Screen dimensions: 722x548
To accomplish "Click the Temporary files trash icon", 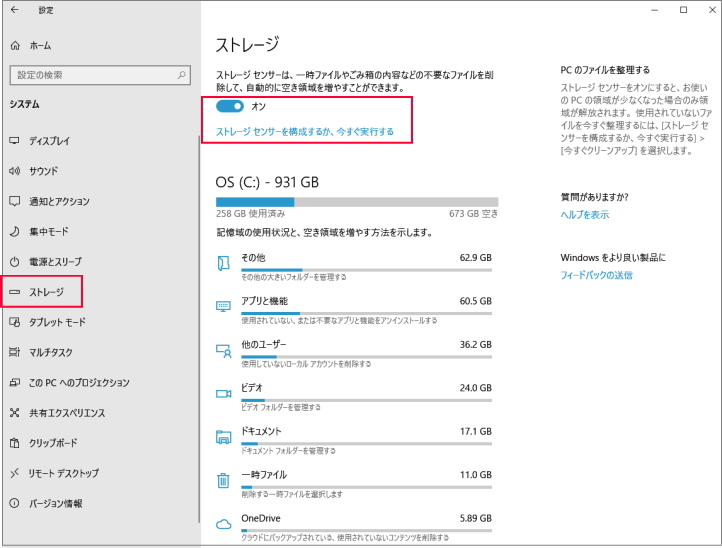I will click(x=224, y=480).
